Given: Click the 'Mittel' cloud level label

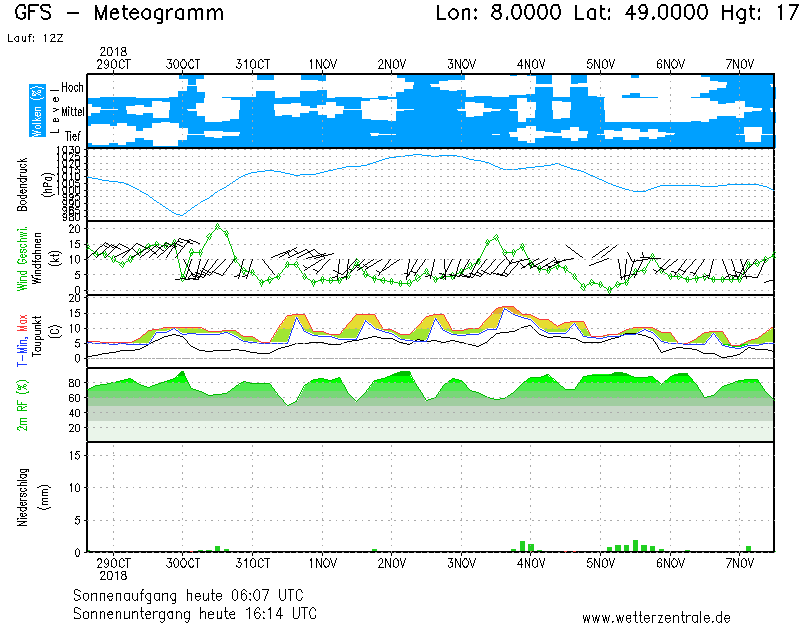Looking at the screenshot, I should click(72, 111).
